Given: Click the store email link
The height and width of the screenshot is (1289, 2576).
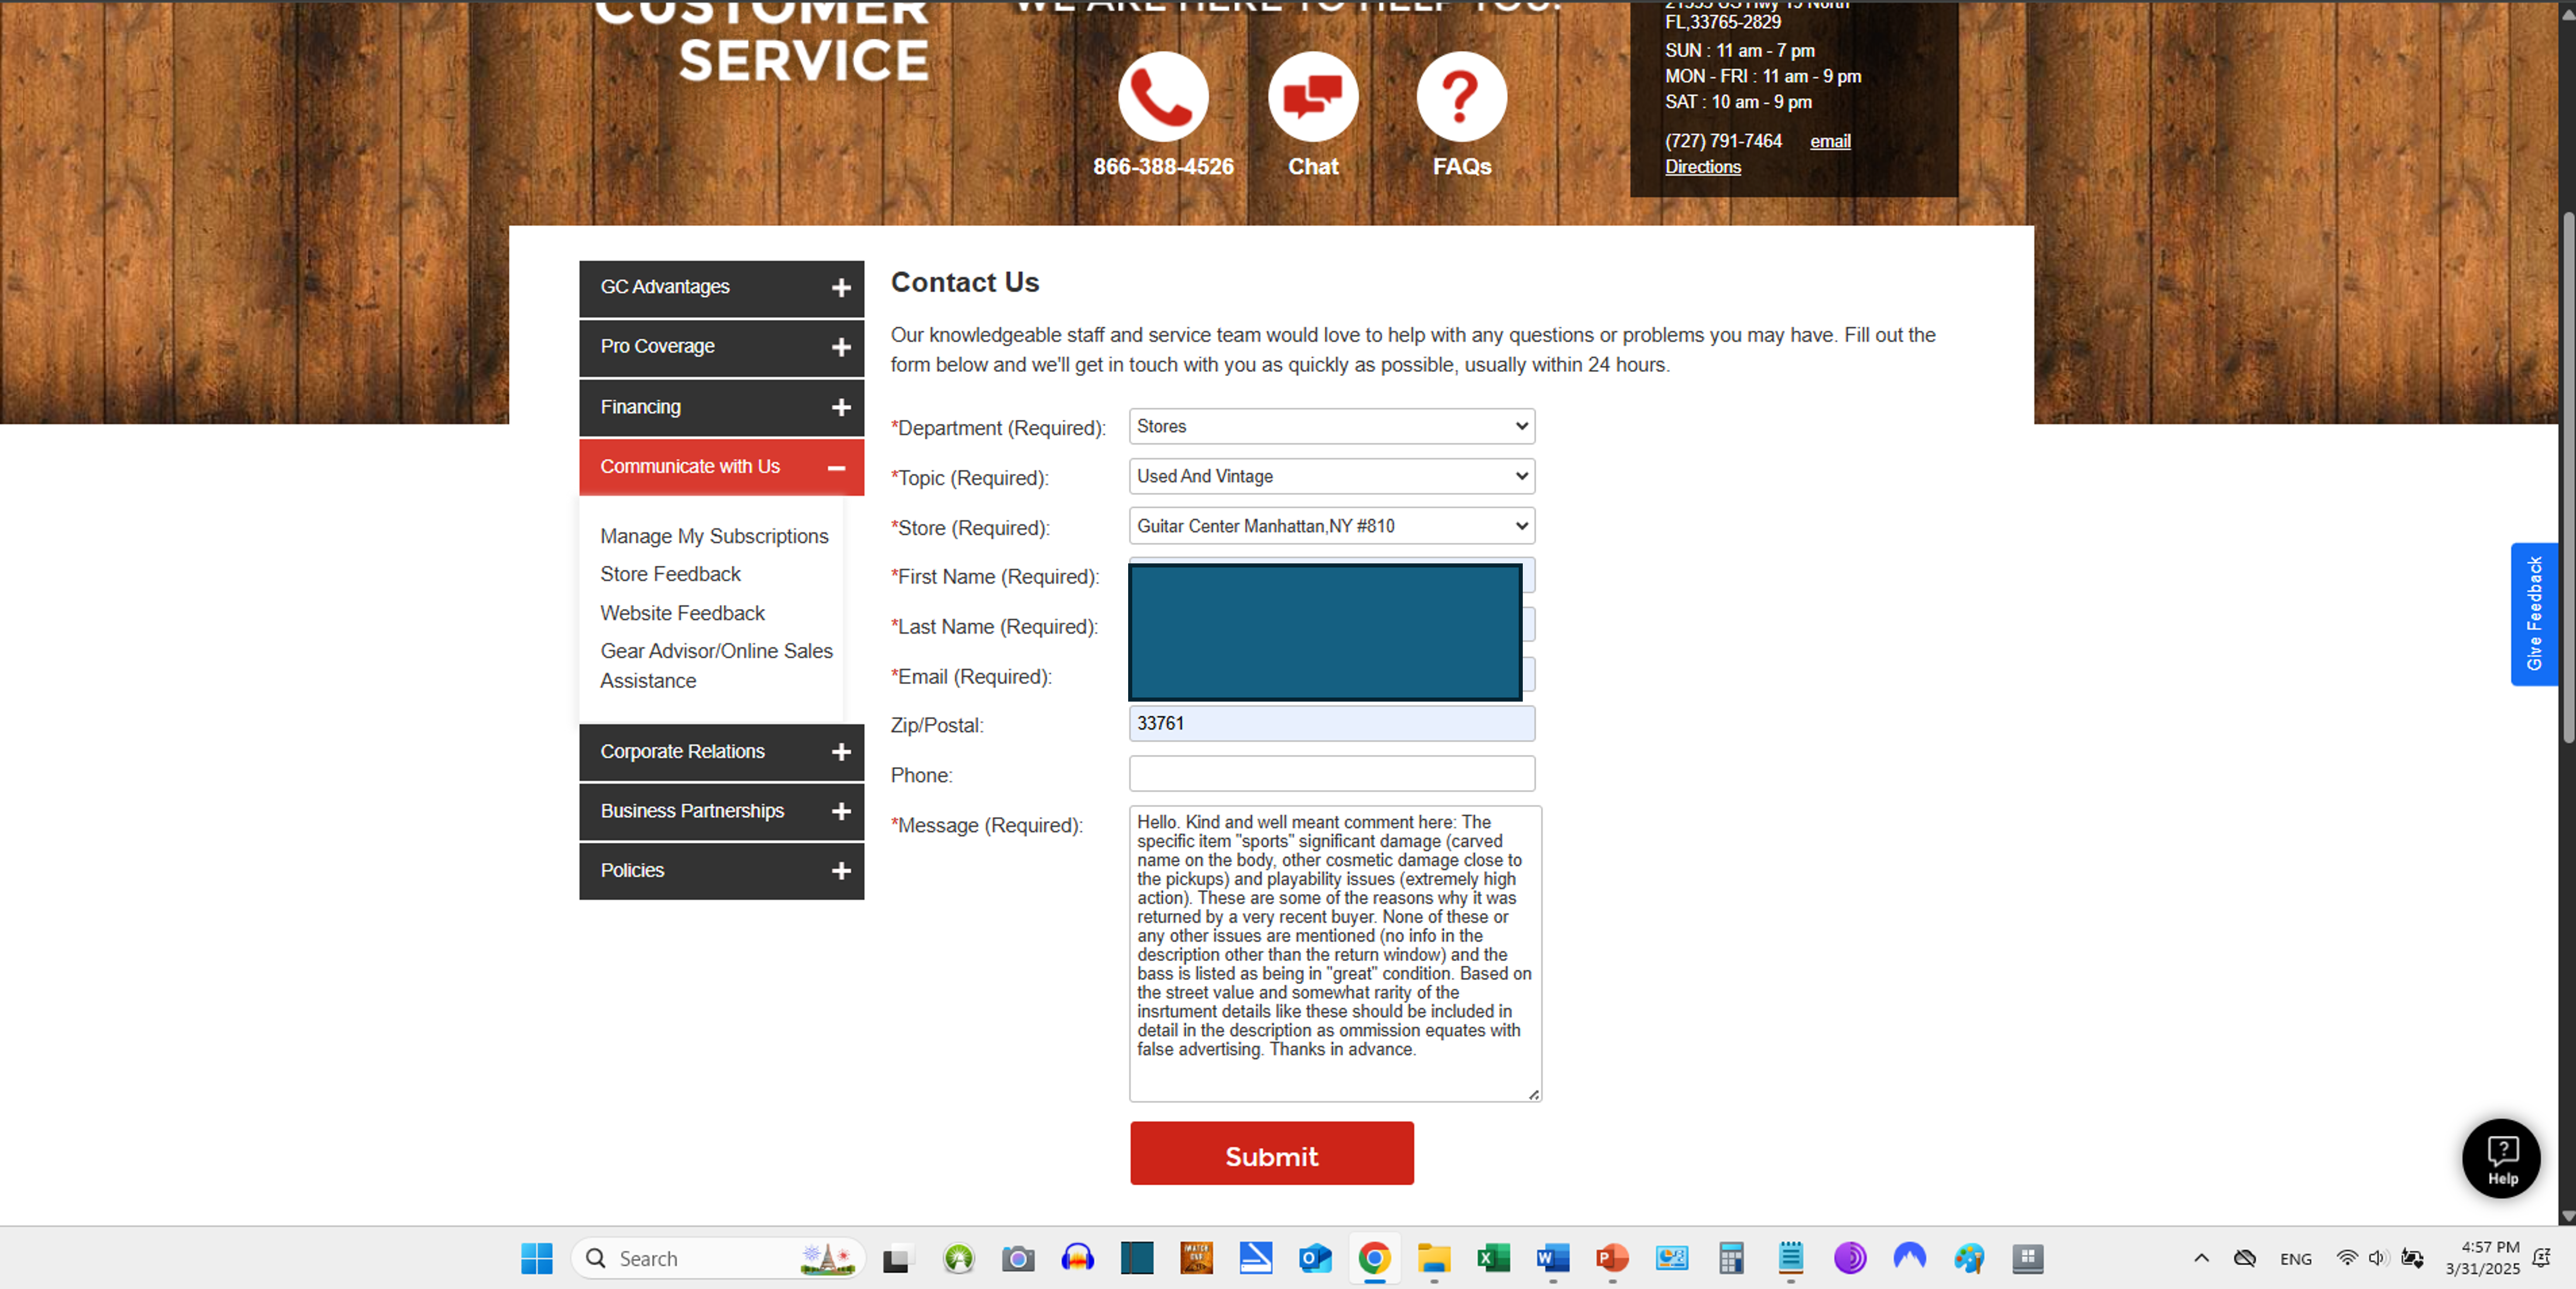Looking at the screenshot, I should click(x=1830, y=142).
